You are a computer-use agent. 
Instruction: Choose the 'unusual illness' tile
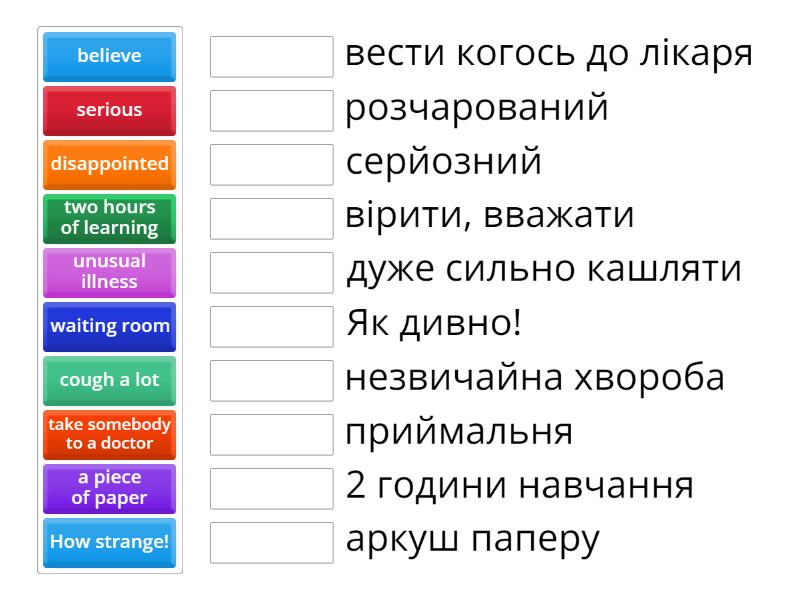coord(110,273)
